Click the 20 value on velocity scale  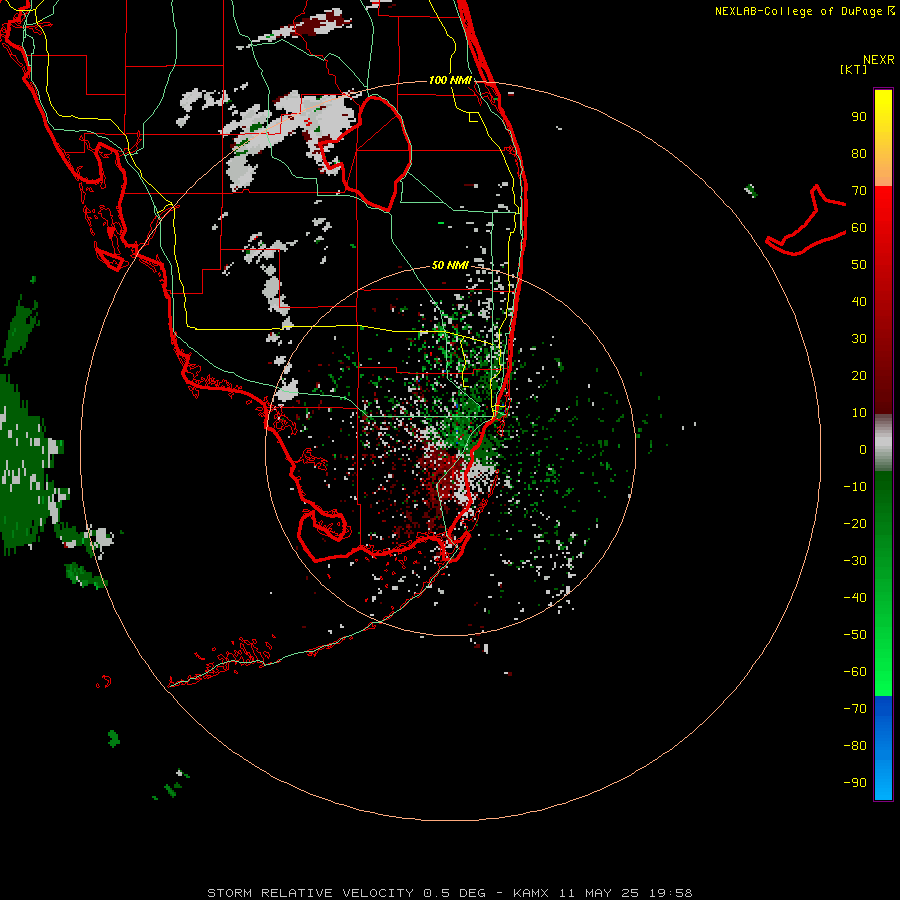coord(859,376)
